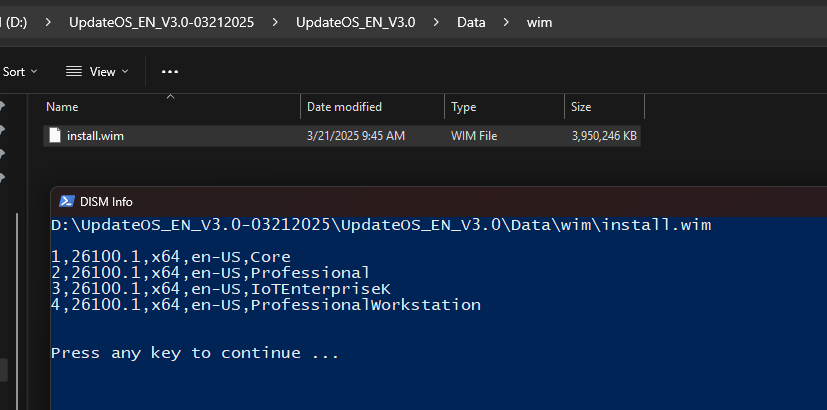Navigate to UpdateOS_EN_V3.0-03212025 breadcrumb folder
The image size is (827, 410).
tap(161, 22)
